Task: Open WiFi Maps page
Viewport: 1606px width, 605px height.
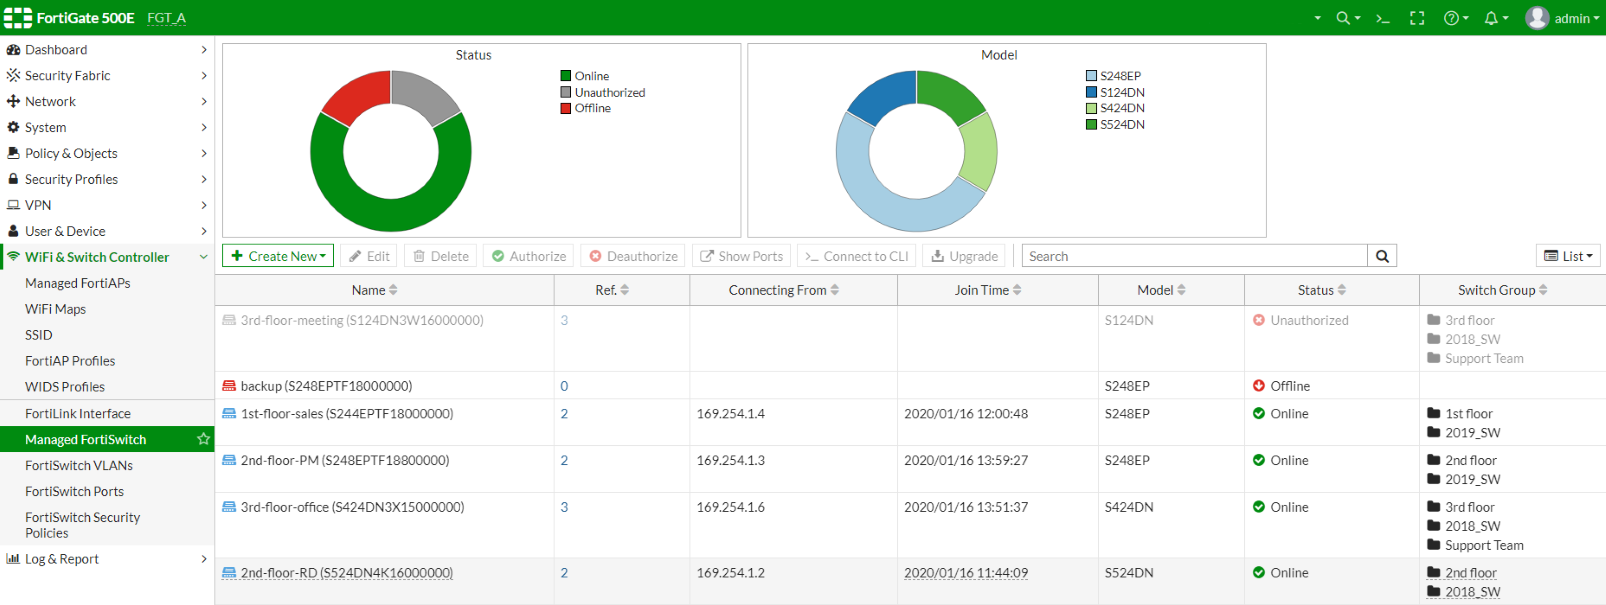Action: (x=55, y=309)
